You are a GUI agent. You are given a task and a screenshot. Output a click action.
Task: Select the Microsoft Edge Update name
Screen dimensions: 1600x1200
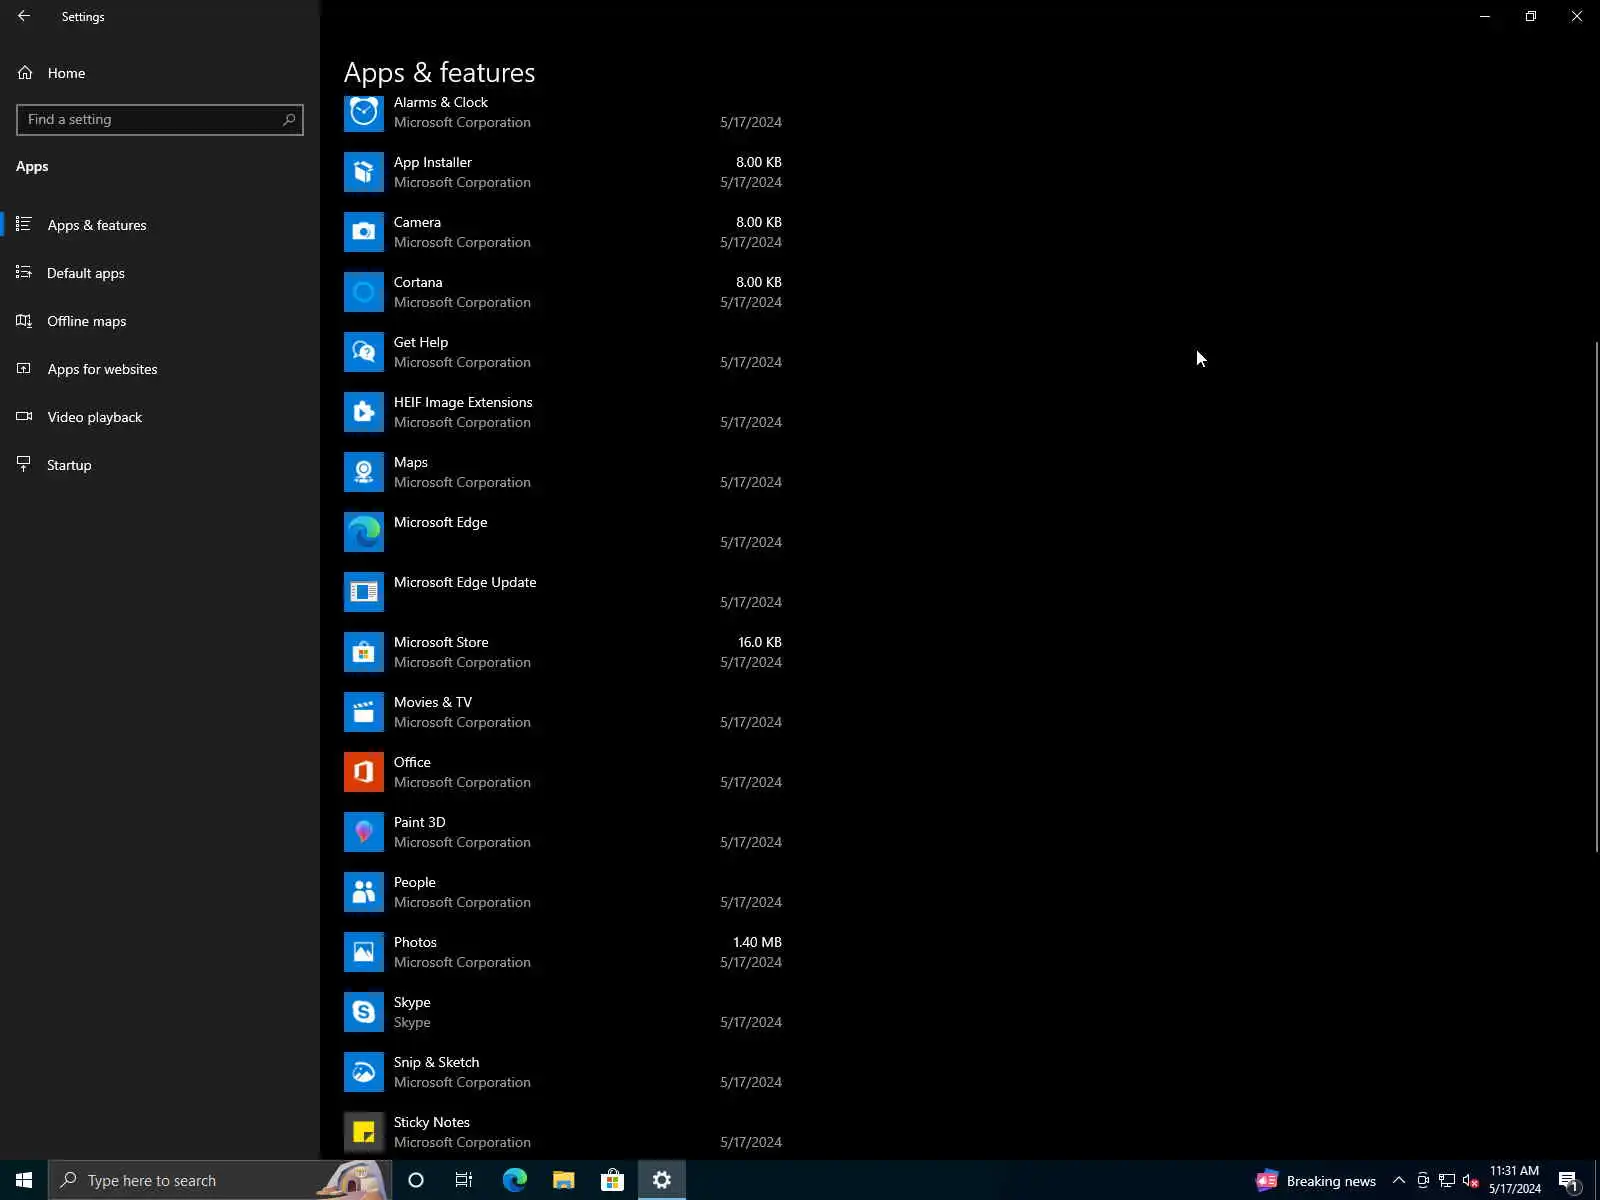click(x=465, y=582)
